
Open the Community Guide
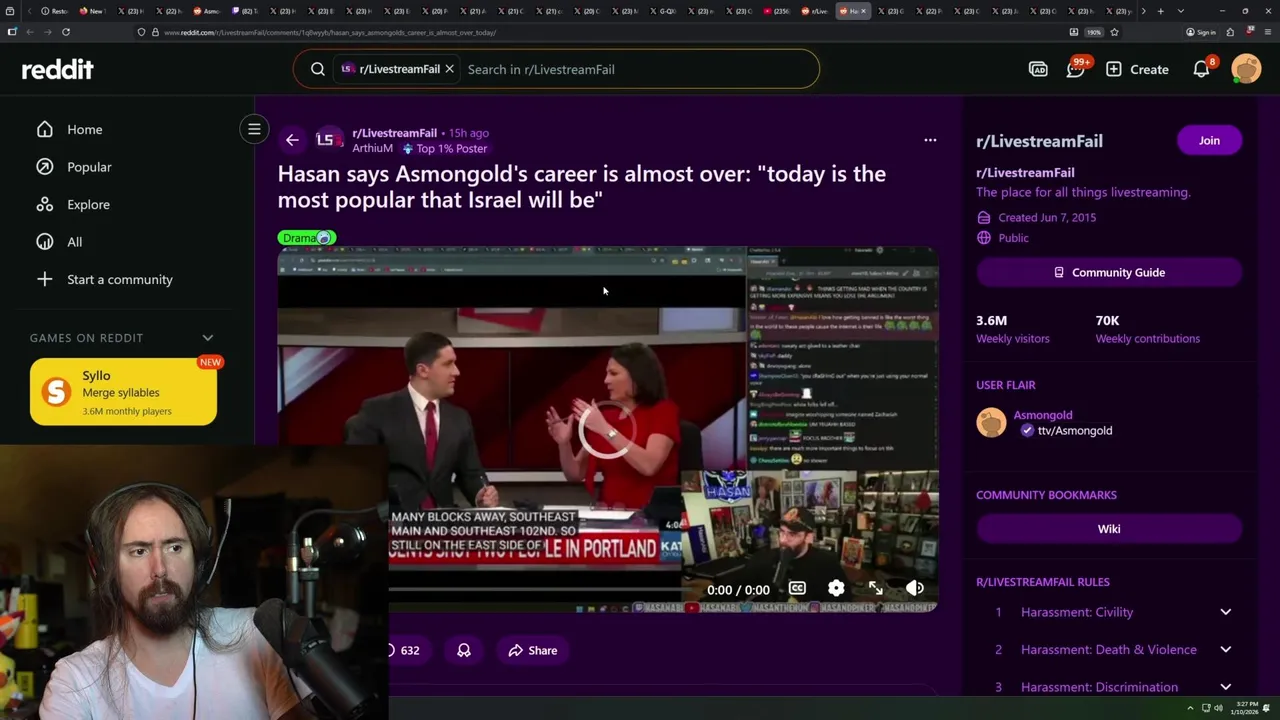(x=1109, y=272)
